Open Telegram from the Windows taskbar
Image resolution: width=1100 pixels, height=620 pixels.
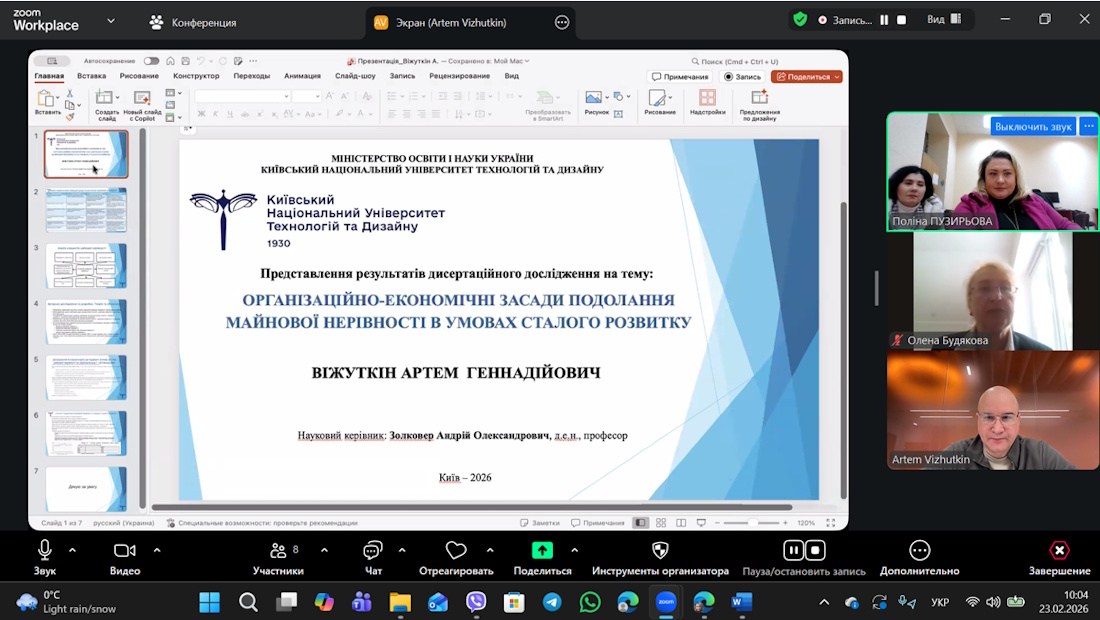pyautogui.click(x=552, y=602)
